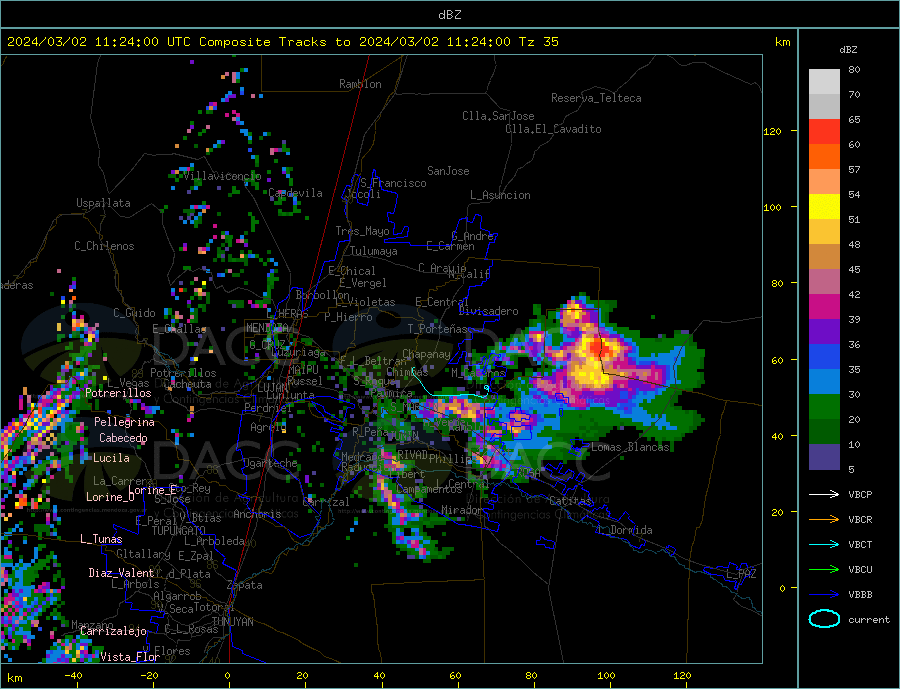Viewport: 900px width, 689px height.
Task: Click the 'Uspallata' map label
Action: coord(103,203)
